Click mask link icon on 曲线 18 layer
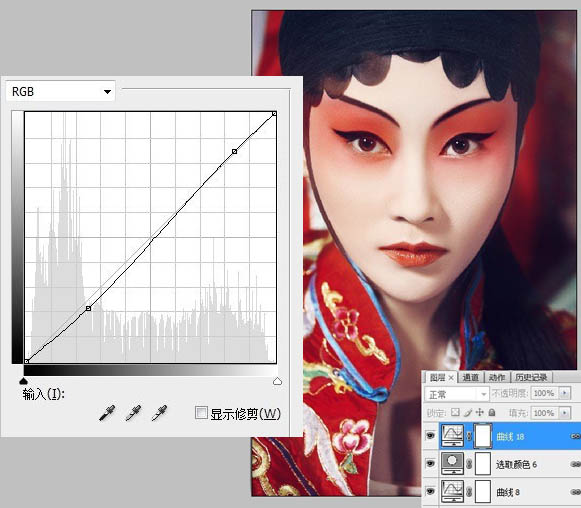 [469, 436]
